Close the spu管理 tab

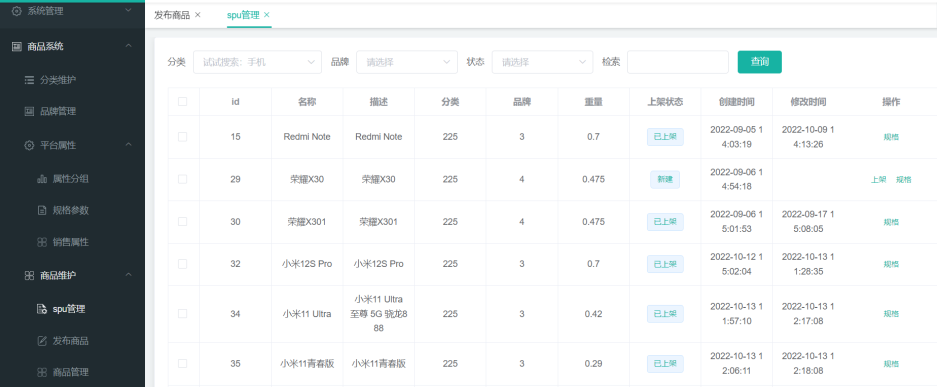click(x=267, y=15)
